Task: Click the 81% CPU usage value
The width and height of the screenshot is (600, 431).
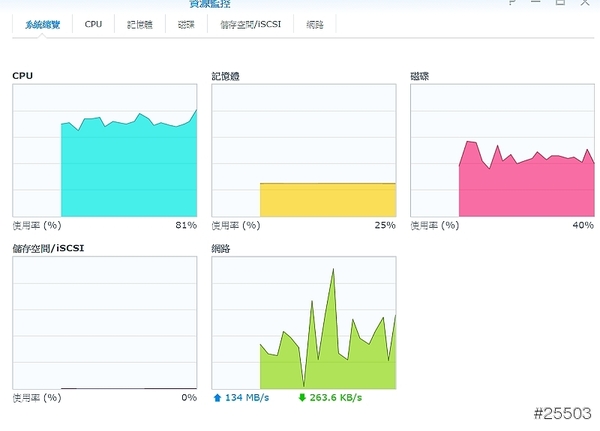Action: [186, 226]
